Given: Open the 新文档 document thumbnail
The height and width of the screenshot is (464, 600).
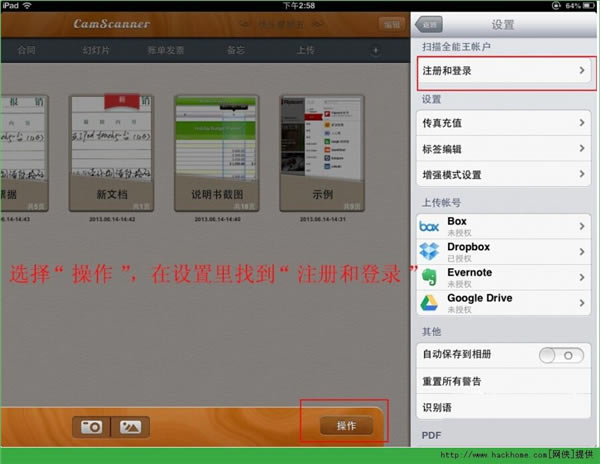Looking at the screenshot, I should click(x=111, y=153).
